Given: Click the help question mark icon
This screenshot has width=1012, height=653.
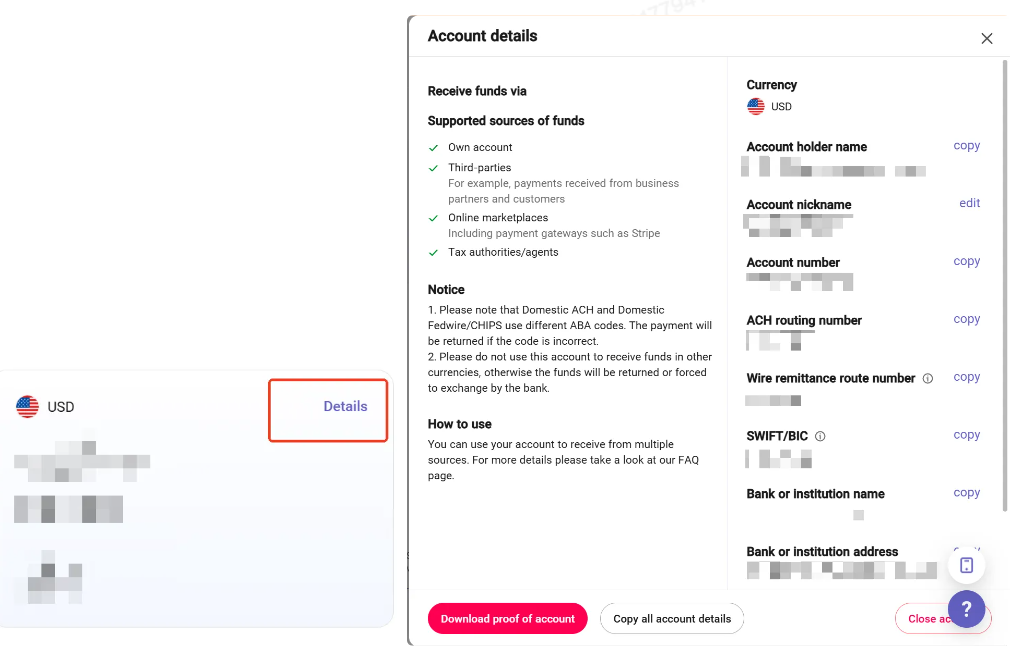Looking at the screenshot, I should (x=967, y=608).
